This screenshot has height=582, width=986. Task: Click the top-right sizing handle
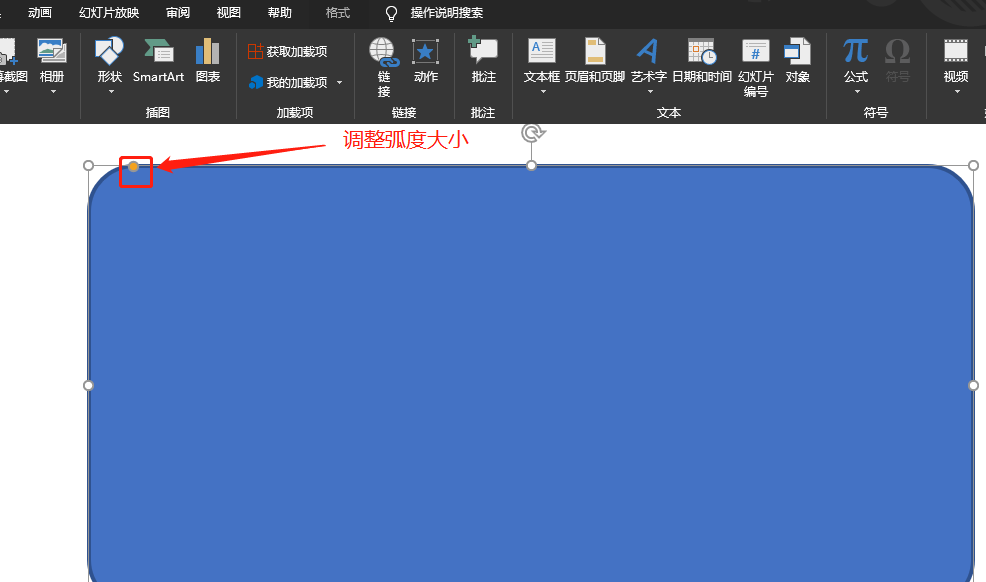[x=973, y=165]
